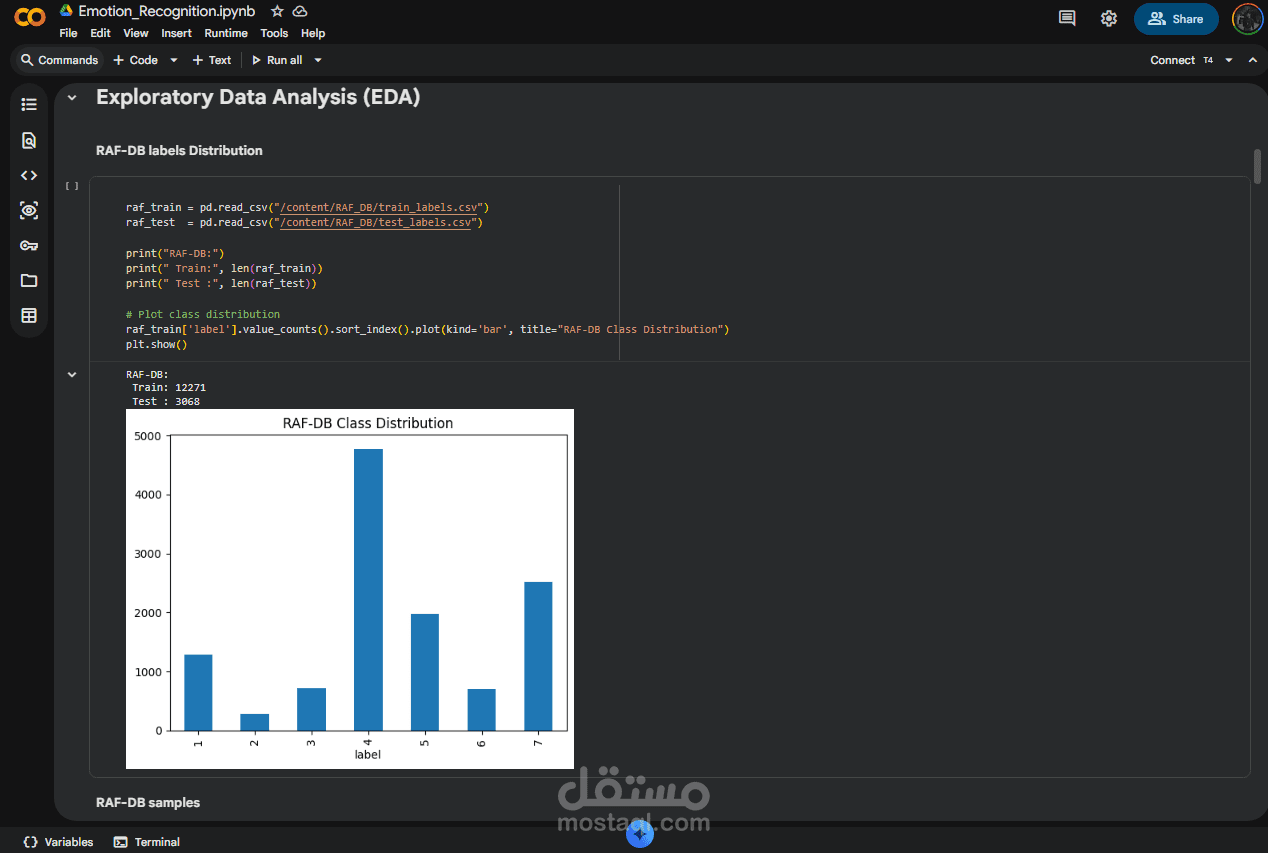Open the variable inspector eye icon
This screenshot has width=1268, height=853.
[29, 210]
